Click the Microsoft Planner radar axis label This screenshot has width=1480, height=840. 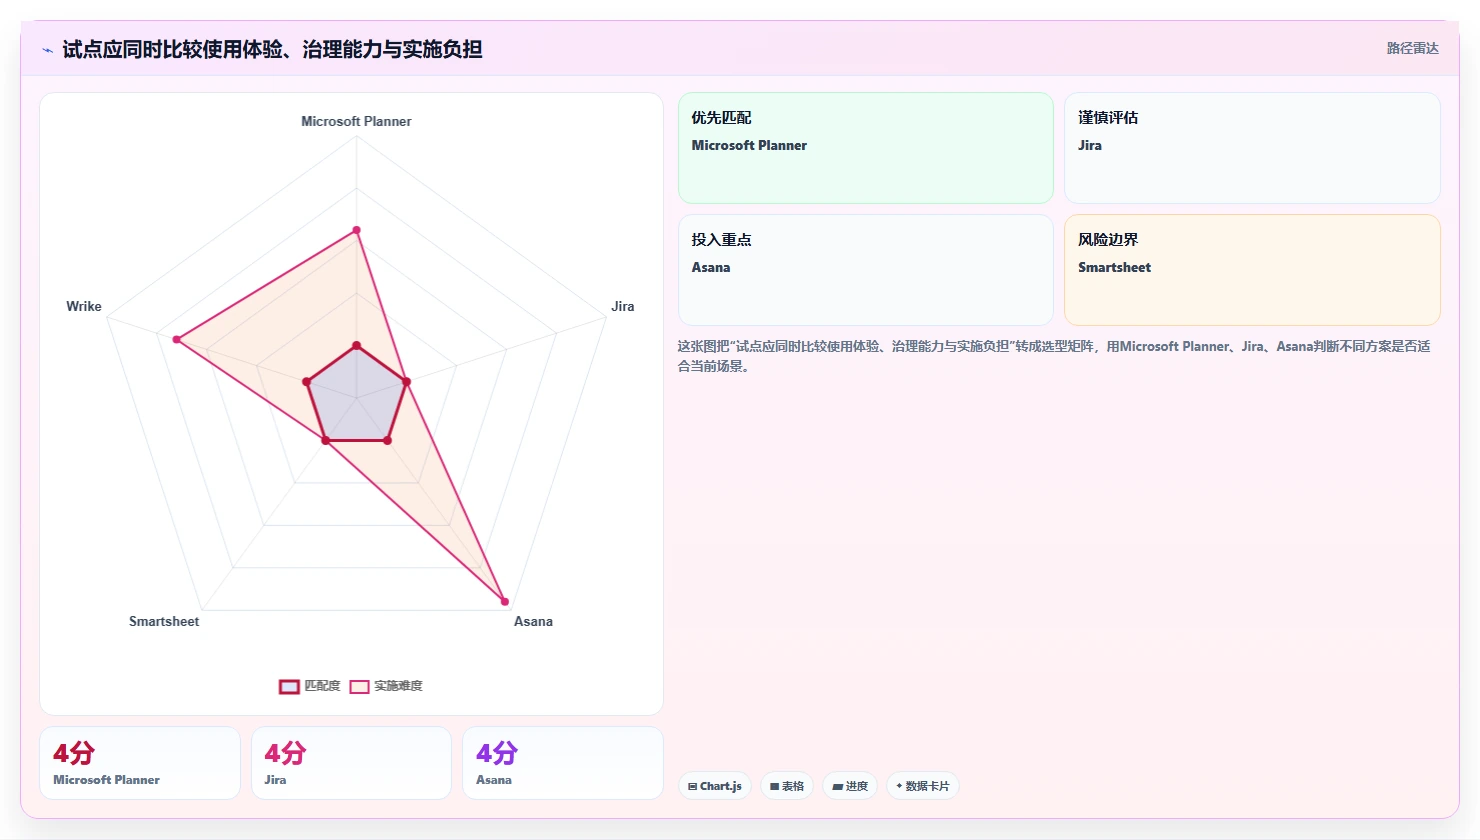[x=356, y=121]
